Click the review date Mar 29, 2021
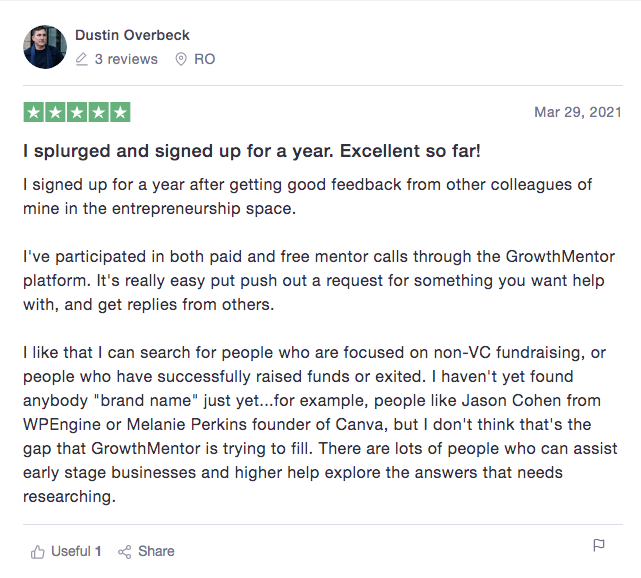This screenshot has height=578, width=641. (578, 112)
